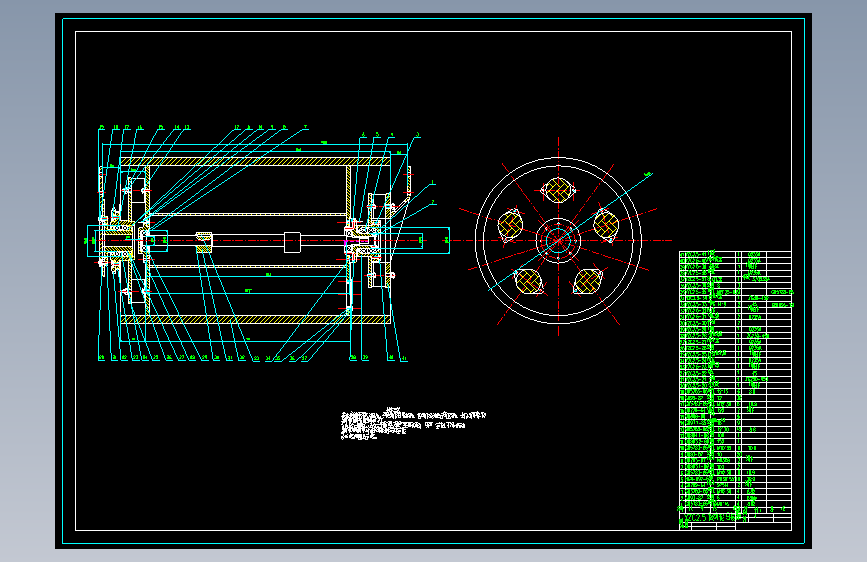Select the lower-left hatched hole in end view

(x=529, y=281)
